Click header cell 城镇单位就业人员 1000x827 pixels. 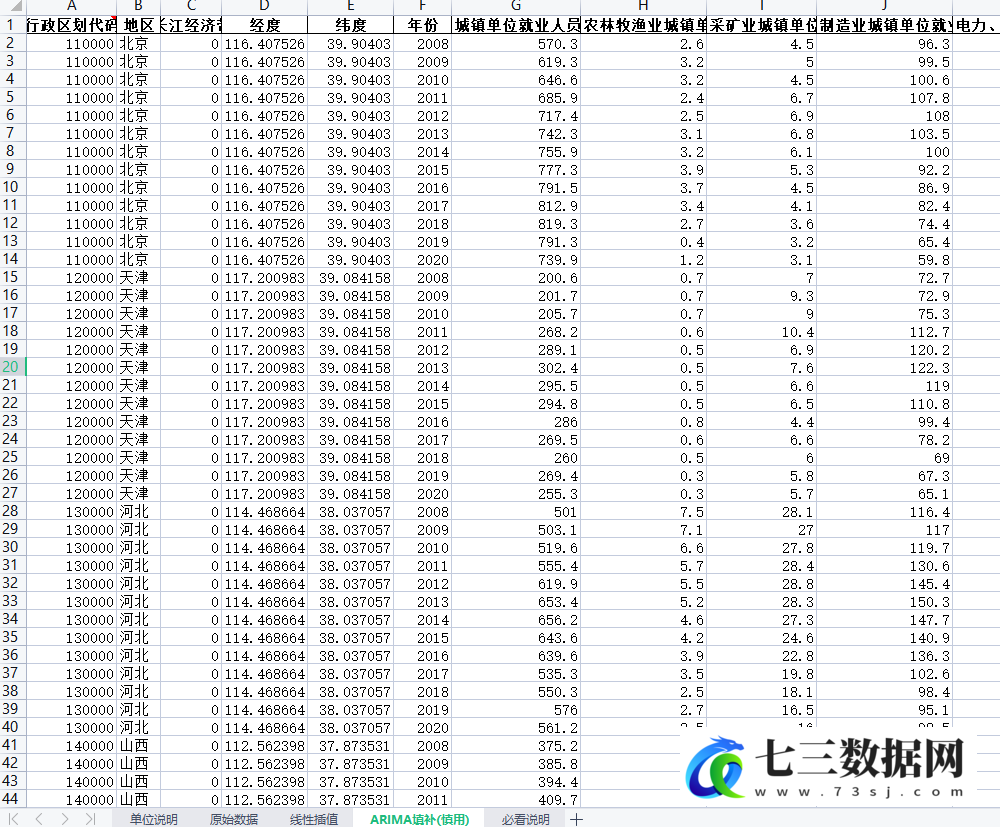[516, 26]
